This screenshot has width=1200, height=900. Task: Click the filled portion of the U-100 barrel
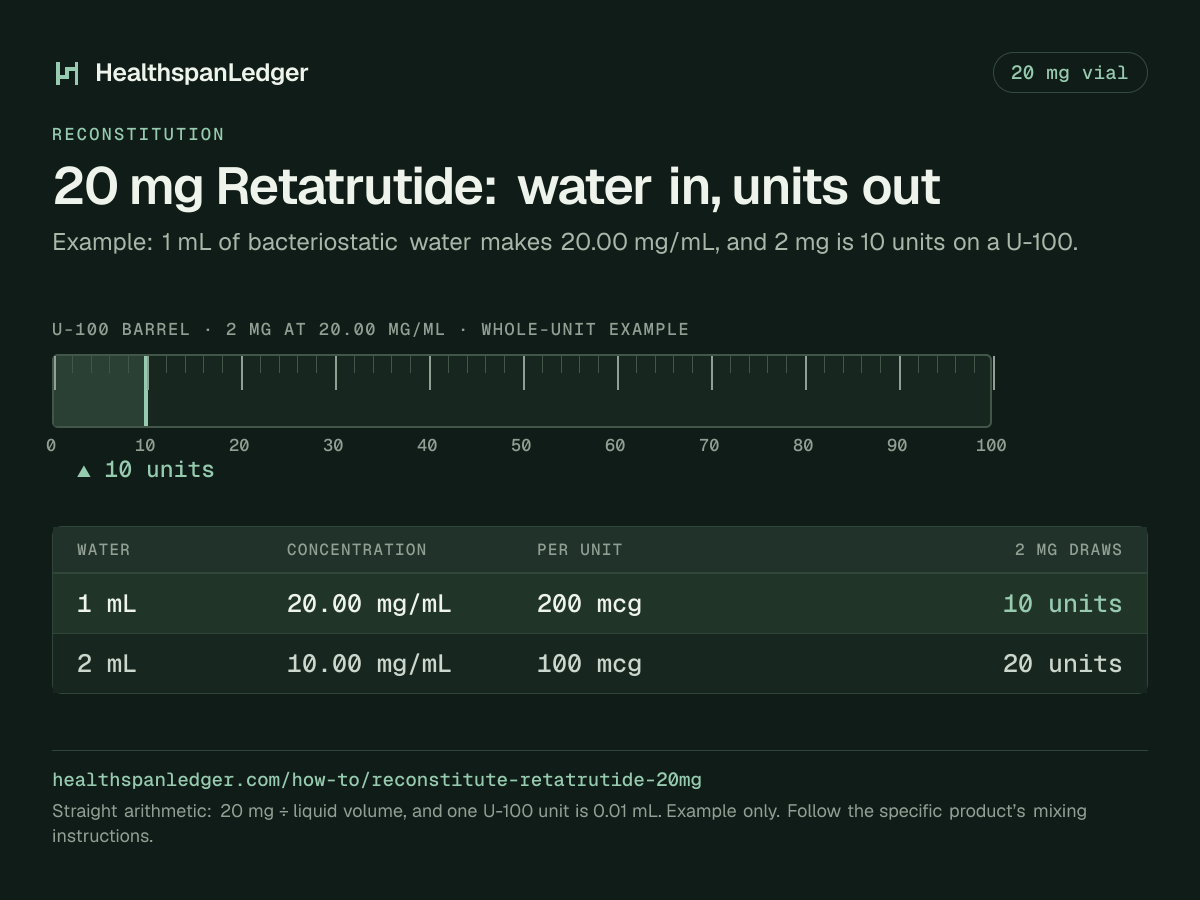tap(99, 391)
